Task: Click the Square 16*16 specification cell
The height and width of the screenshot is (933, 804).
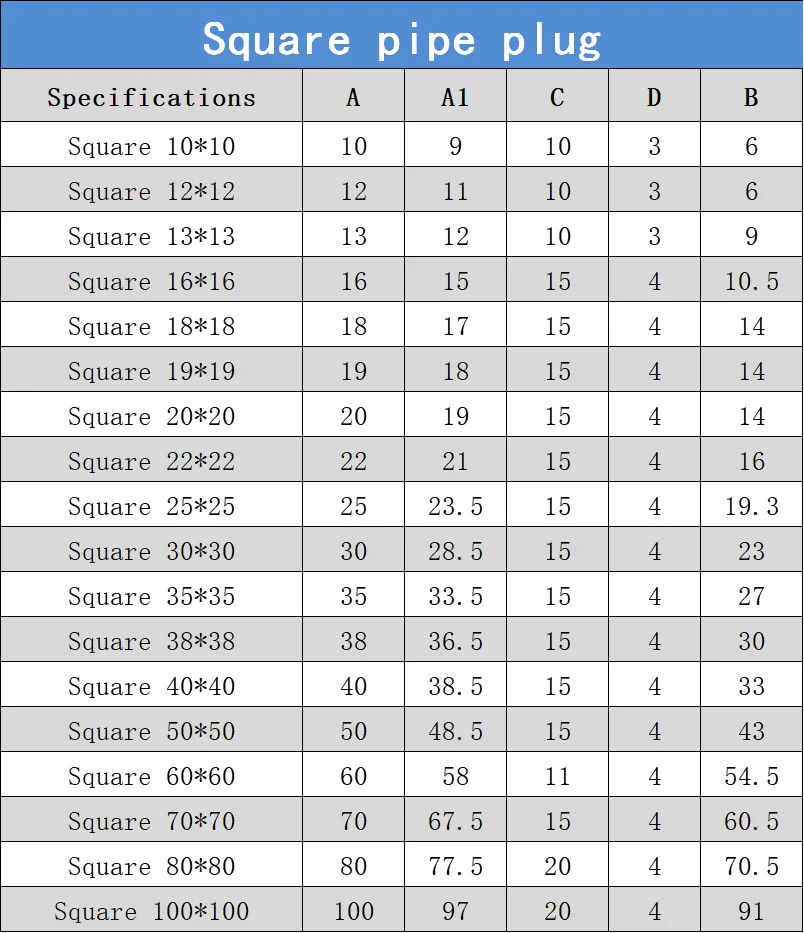Action: (x=152, y=280)
